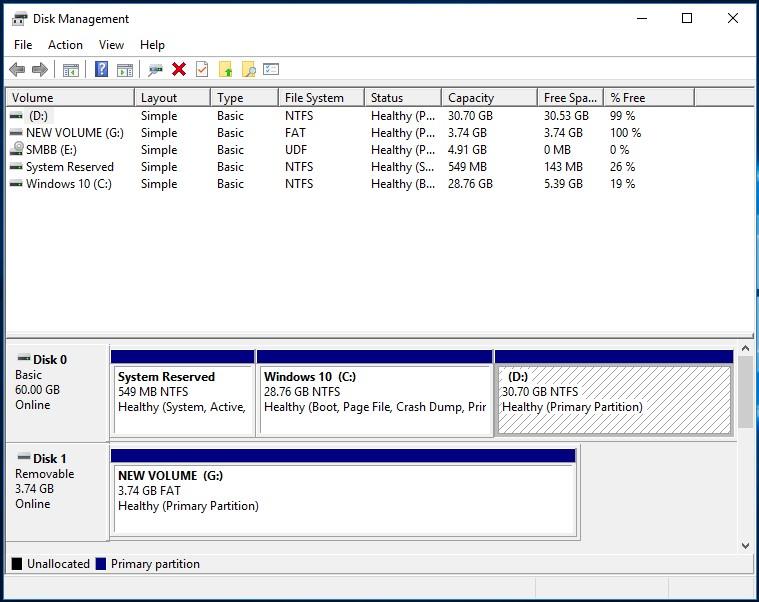Click Show/Hide Console Tree icon
The width and height of the screenshot is (759, 602).
[71, 70]
